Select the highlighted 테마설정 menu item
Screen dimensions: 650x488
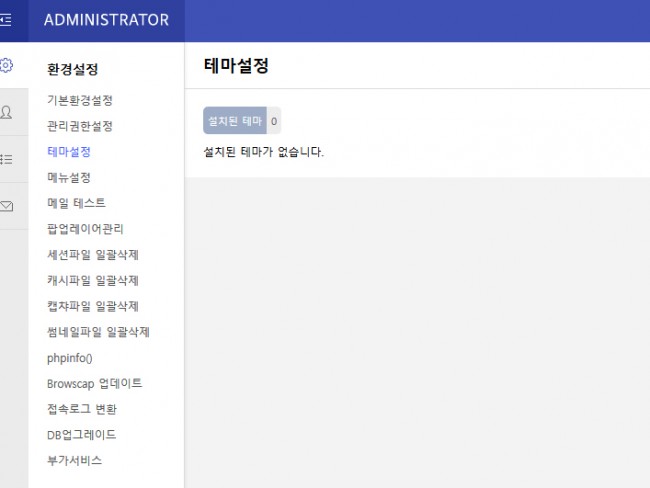coord(69,152)
